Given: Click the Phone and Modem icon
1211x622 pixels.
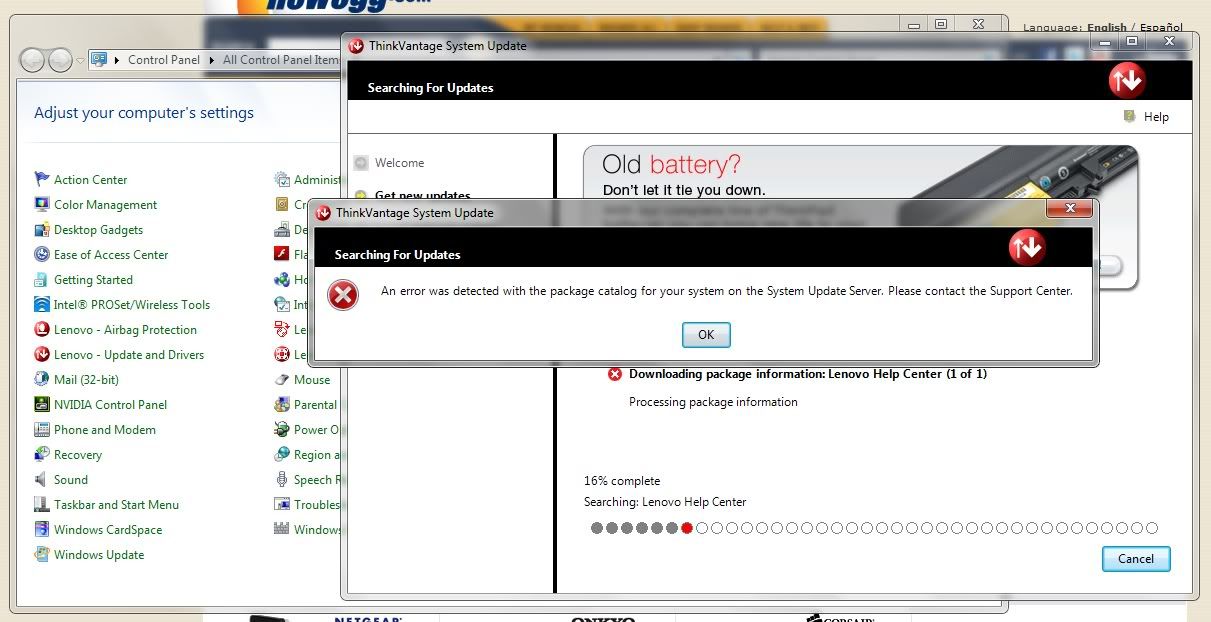Looking at the screenshot, I should click(41, 430).
